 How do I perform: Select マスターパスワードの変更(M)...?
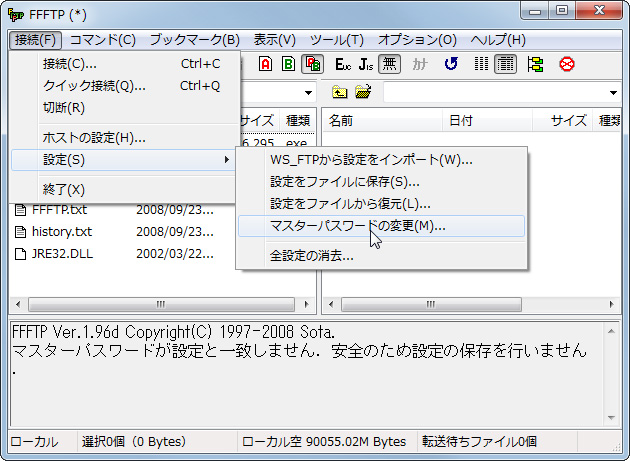click(x=381, y=226)
